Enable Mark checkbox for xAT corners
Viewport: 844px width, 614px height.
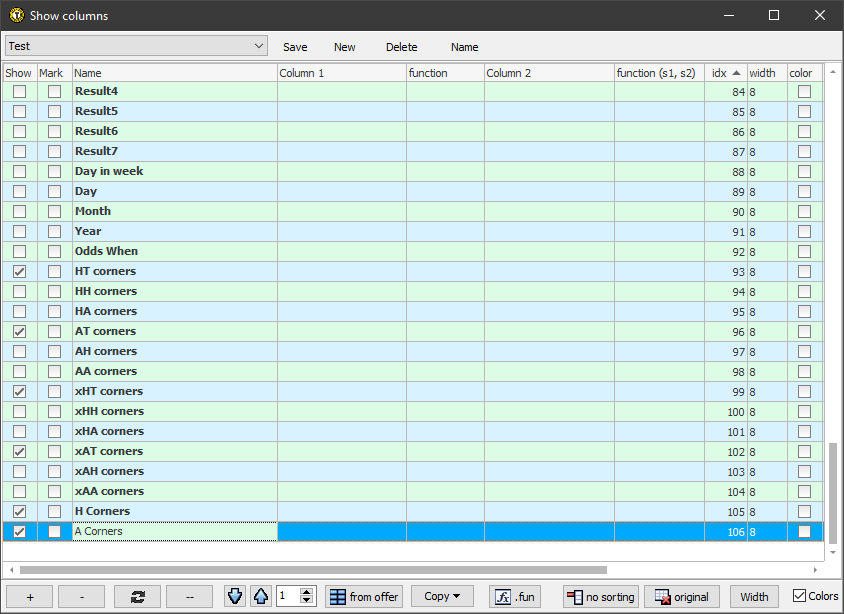(54, 452)
